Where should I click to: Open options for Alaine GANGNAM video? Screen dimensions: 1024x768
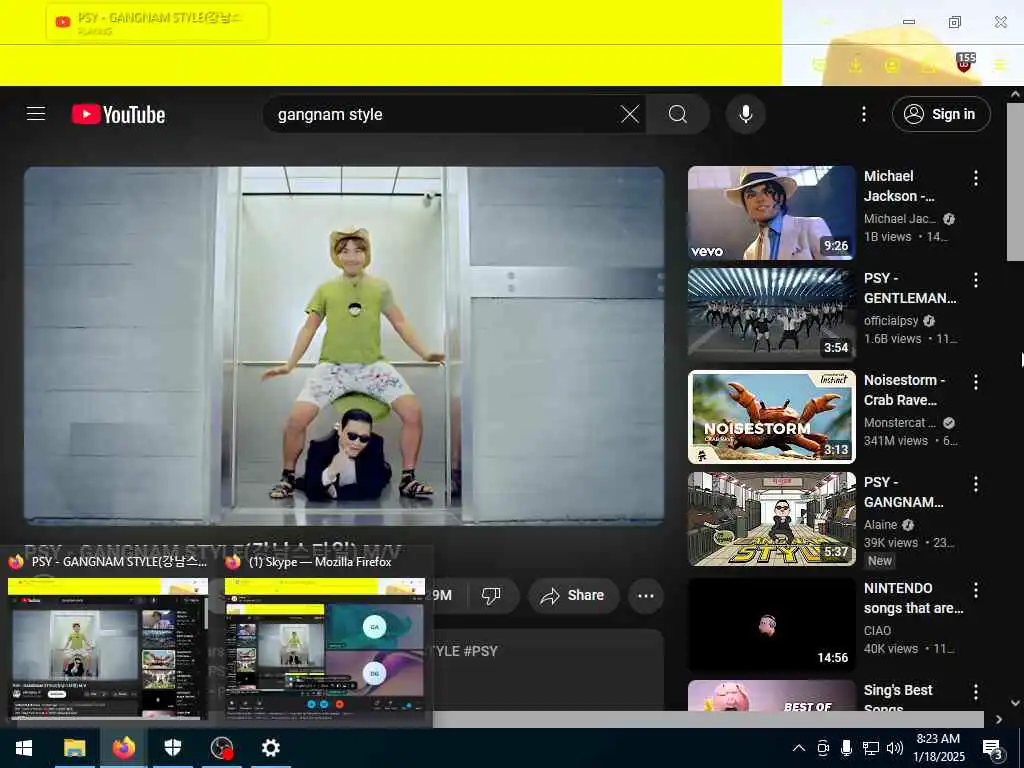pos(976,484)
